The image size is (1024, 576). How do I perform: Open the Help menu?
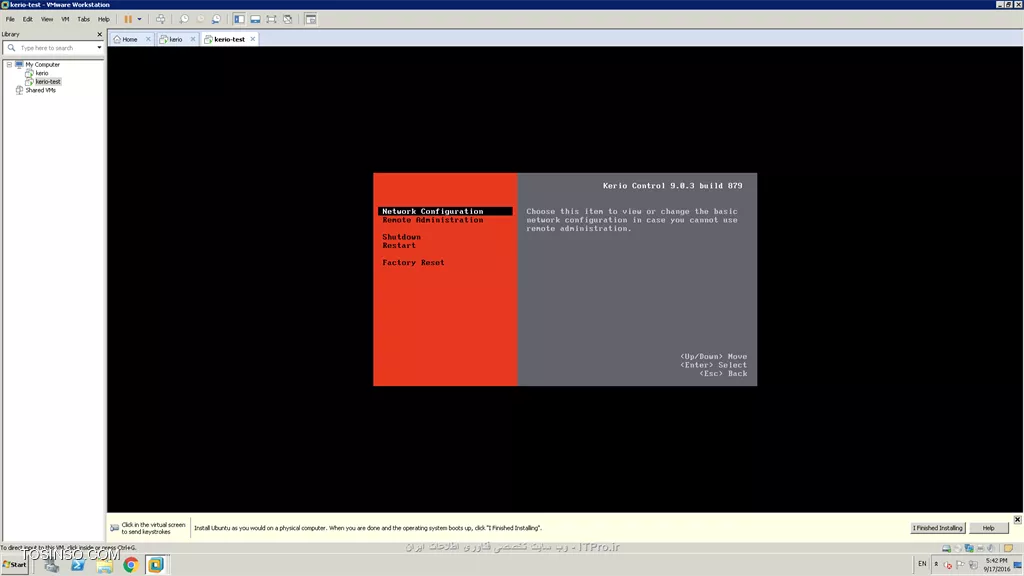pos(104,20)
